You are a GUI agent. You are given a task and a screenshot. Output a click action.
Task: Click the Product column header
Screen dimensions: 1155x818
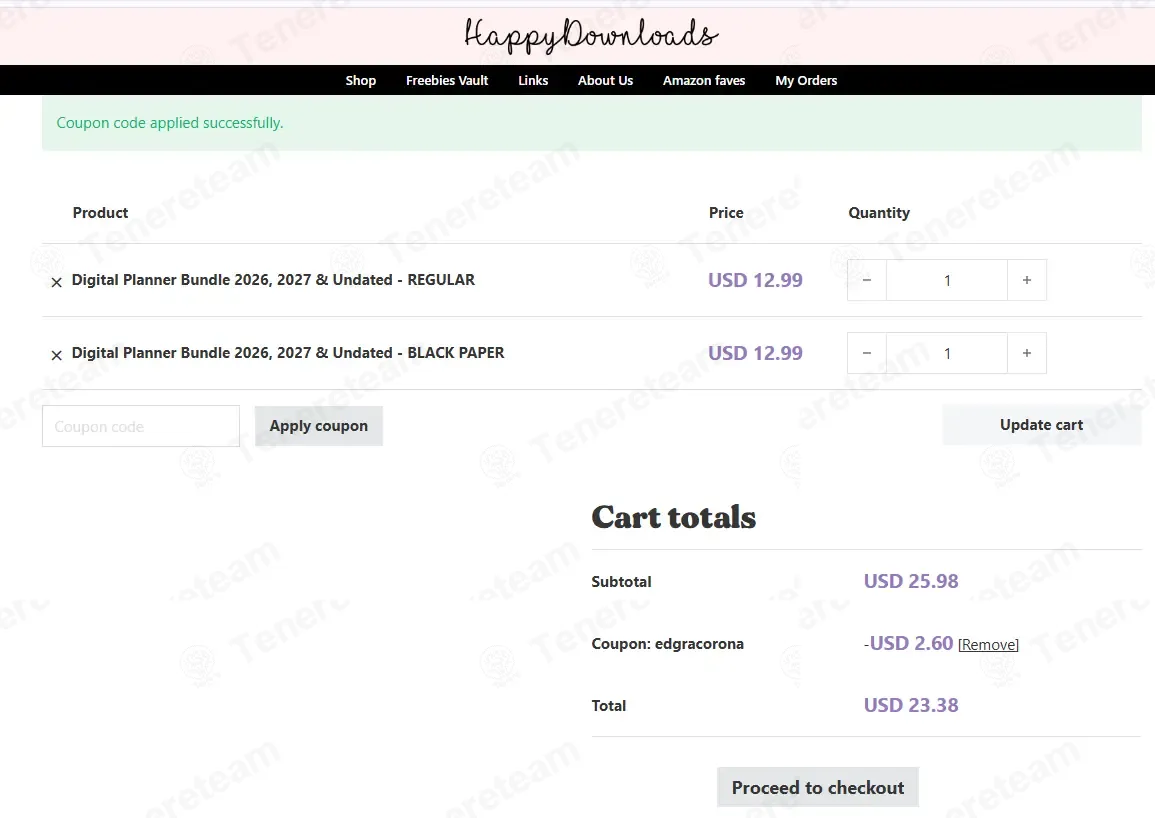tap(100, 213)
